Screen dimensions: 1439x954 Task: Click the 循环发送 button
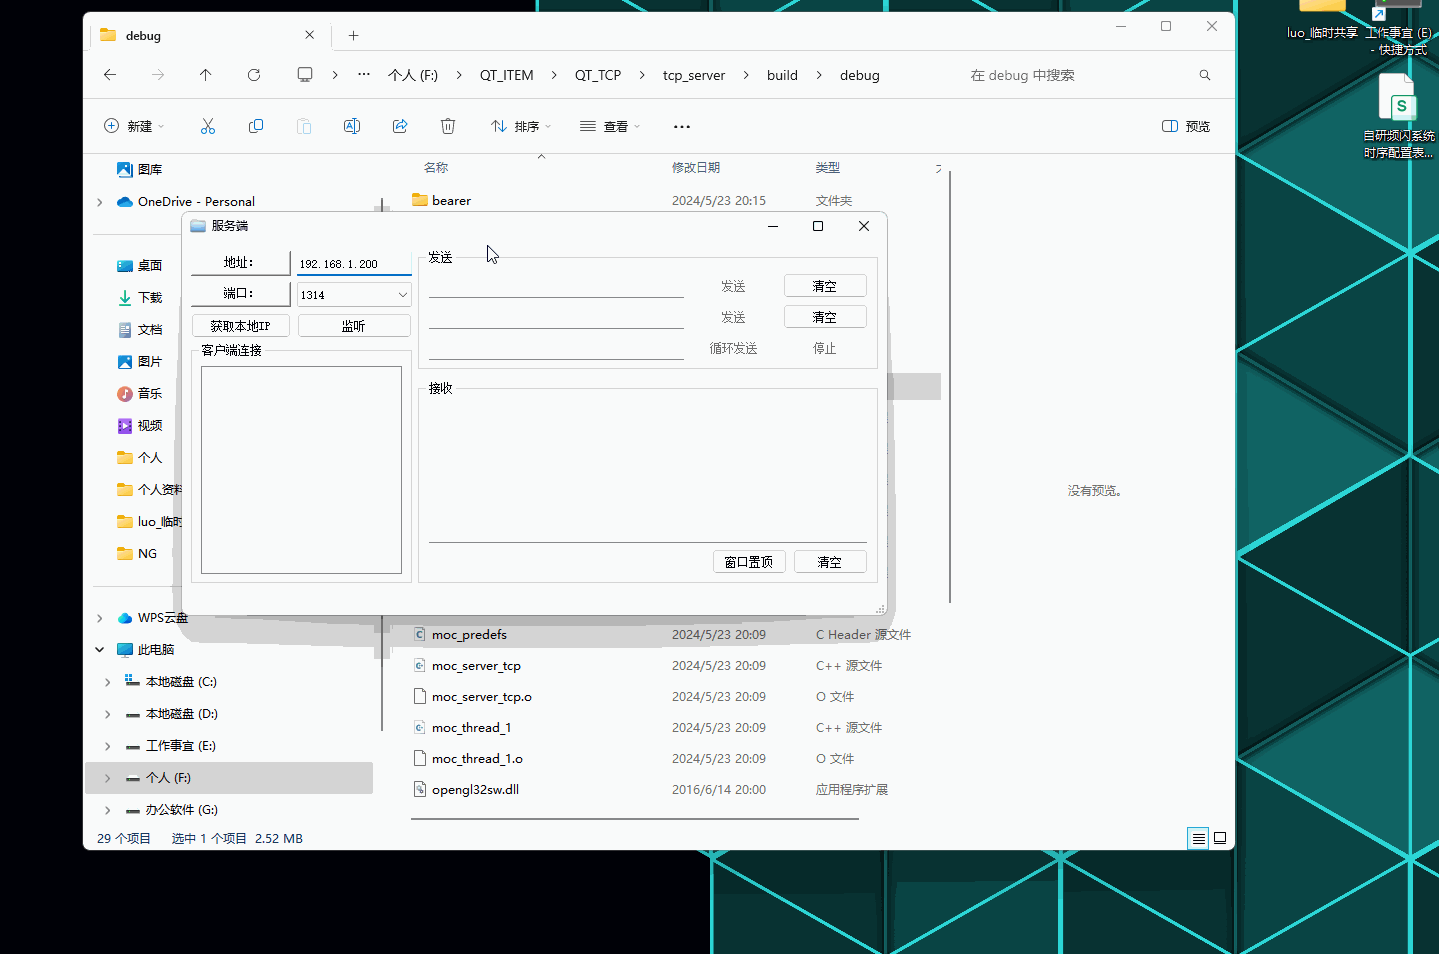[733, 348]
